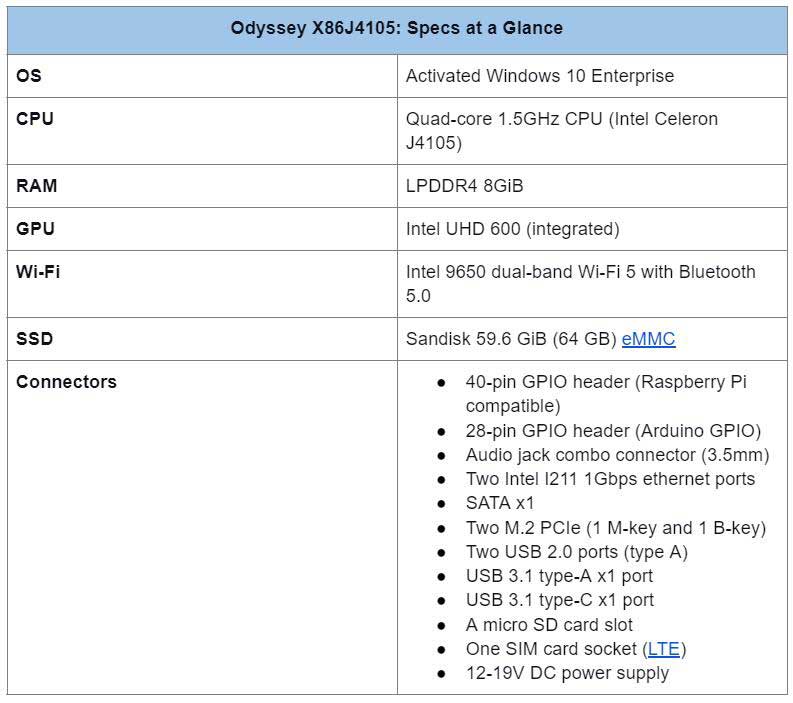Click 'Audio jack combo connector (3.5mm)' item
This screenshot has height=703, width=793.
click(617, 455)
